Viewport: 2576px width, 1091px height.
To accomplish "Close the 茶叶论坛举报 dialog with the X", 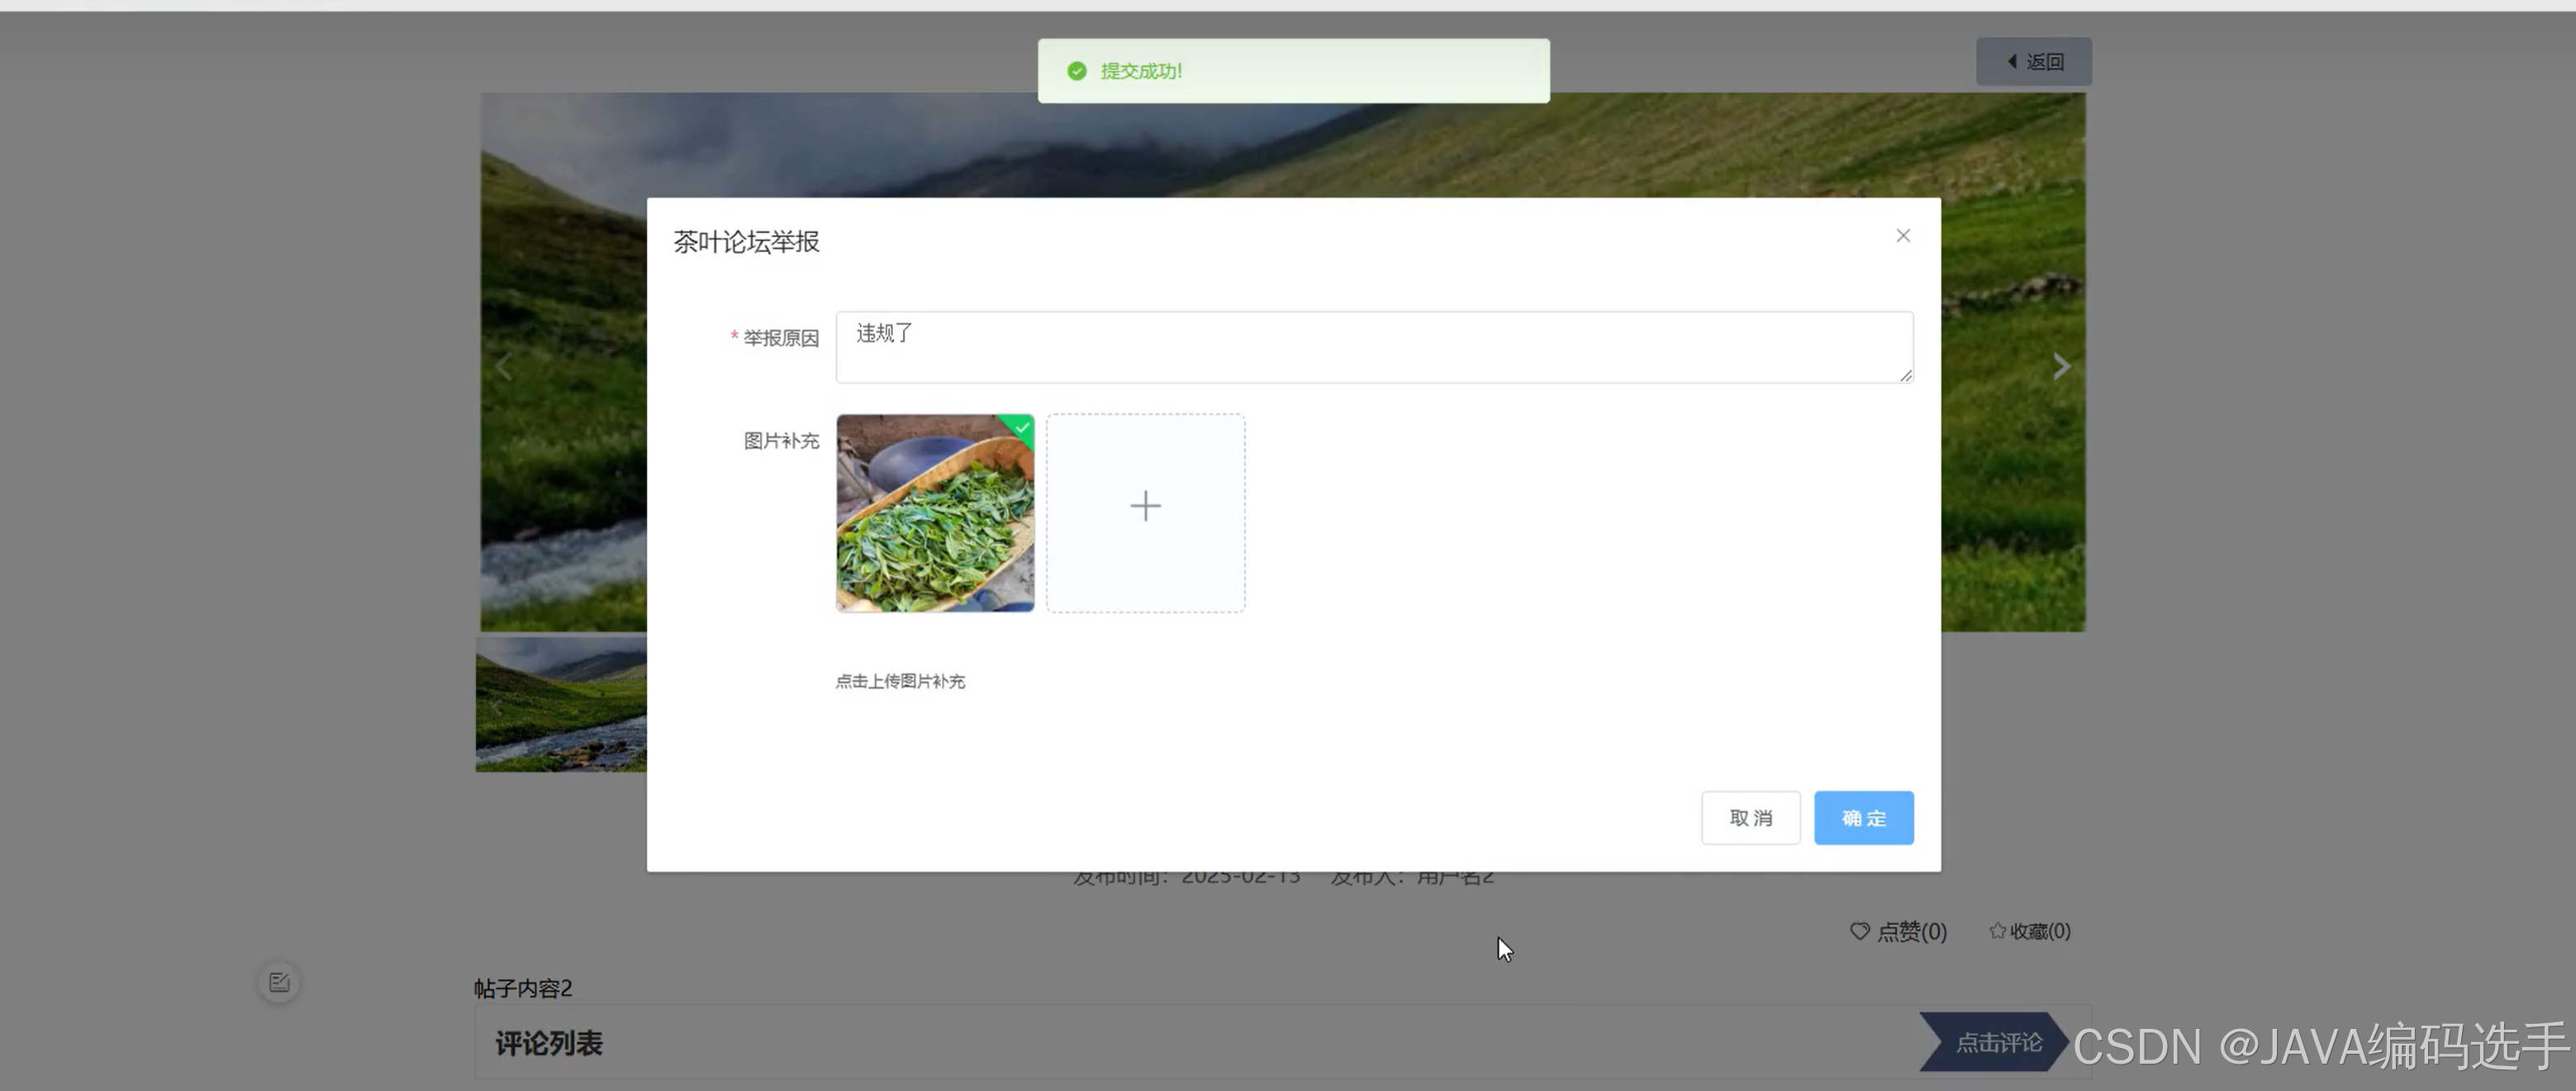I will point(1903,235).
